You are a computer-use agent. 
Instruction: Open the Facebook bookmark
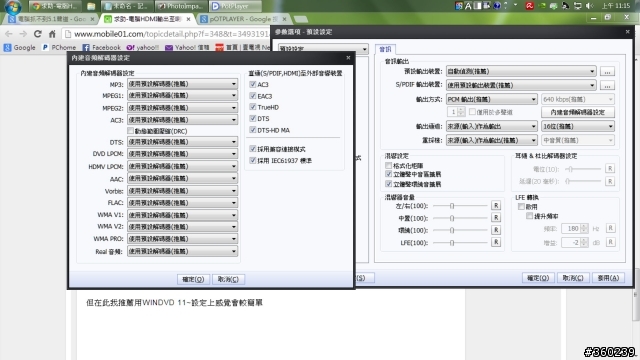(x=101, y=47)
